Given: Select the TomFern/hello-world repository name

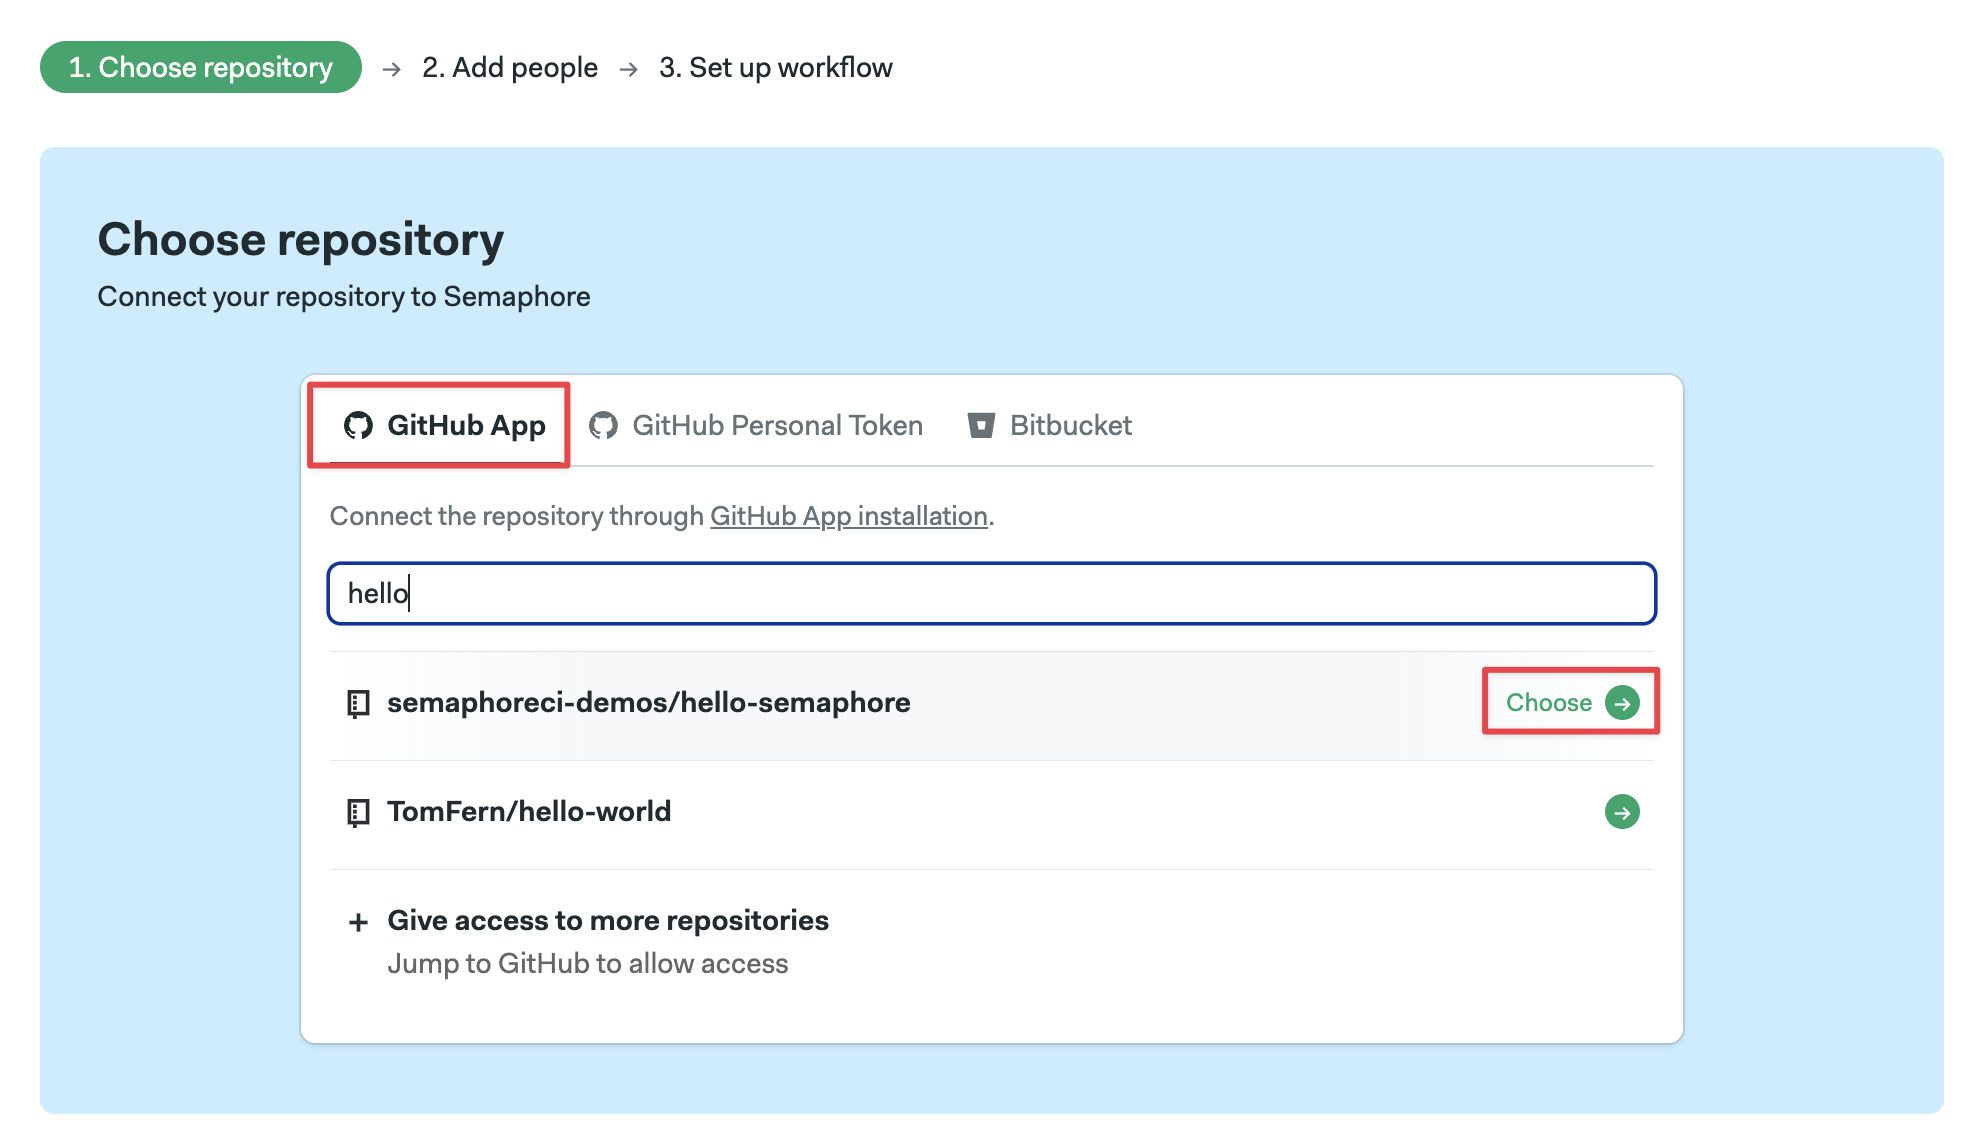Looking at the screenshot, I should point(529,811).
